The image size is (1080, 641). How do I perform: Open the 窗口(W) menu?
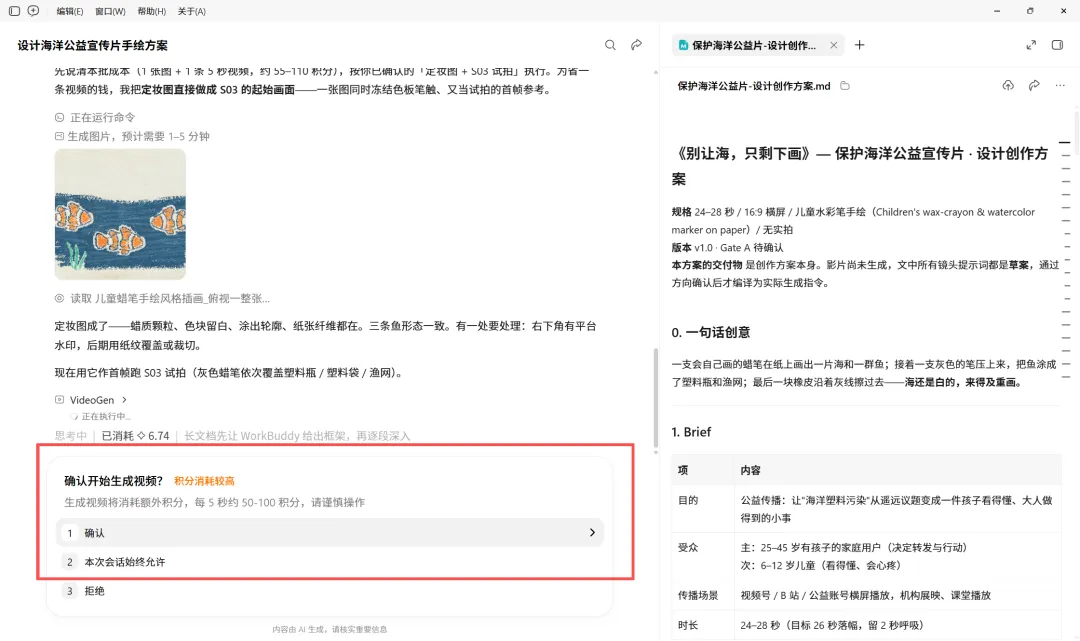(x=110, y=11)
